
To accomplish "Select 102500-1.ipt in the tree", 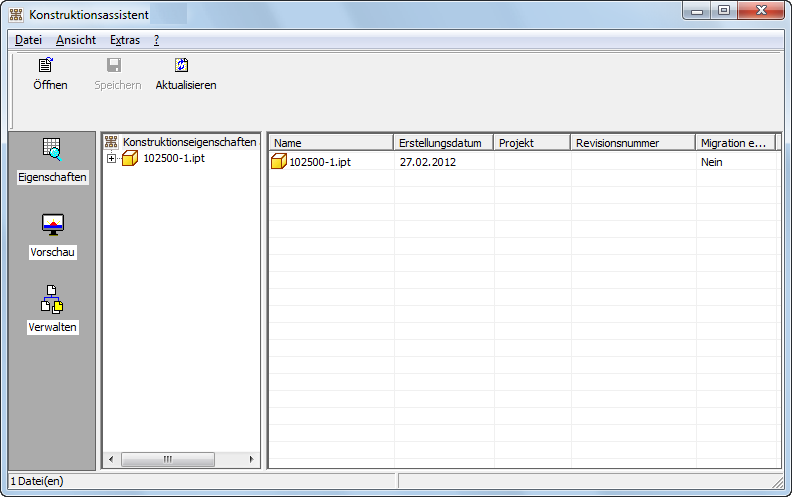I will click(x=174, y=158).
